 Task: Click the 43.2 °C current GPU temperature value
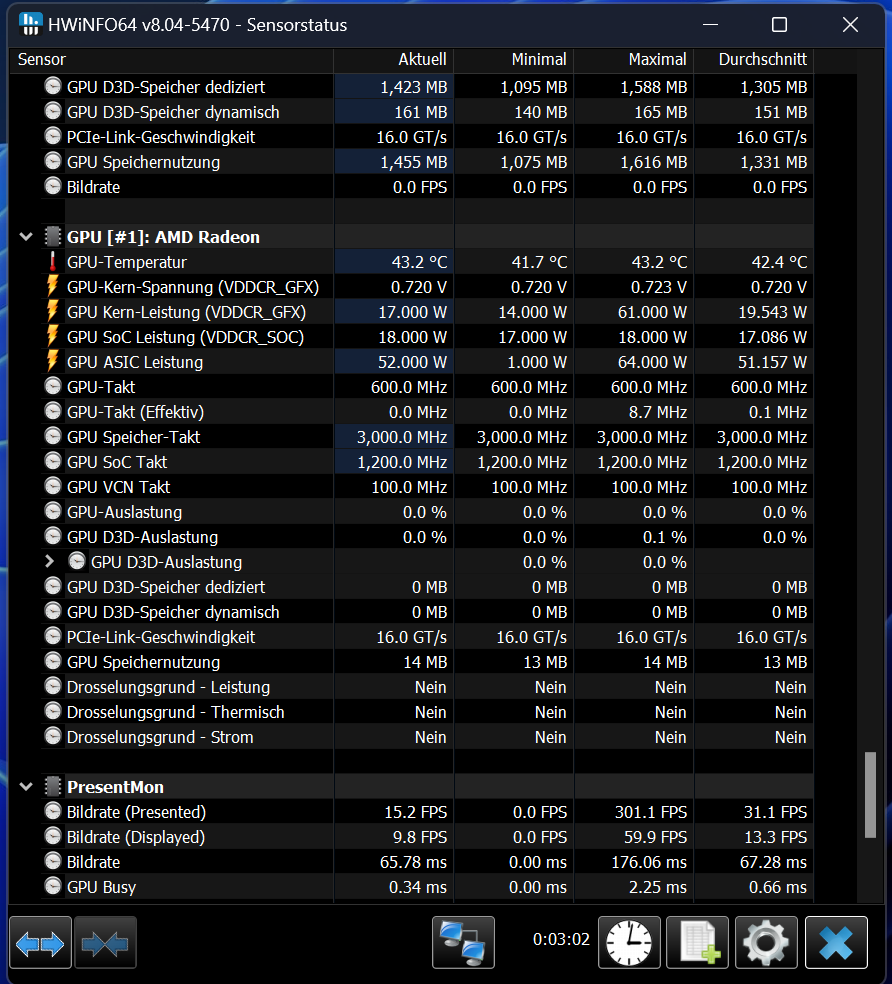[419, 262]
